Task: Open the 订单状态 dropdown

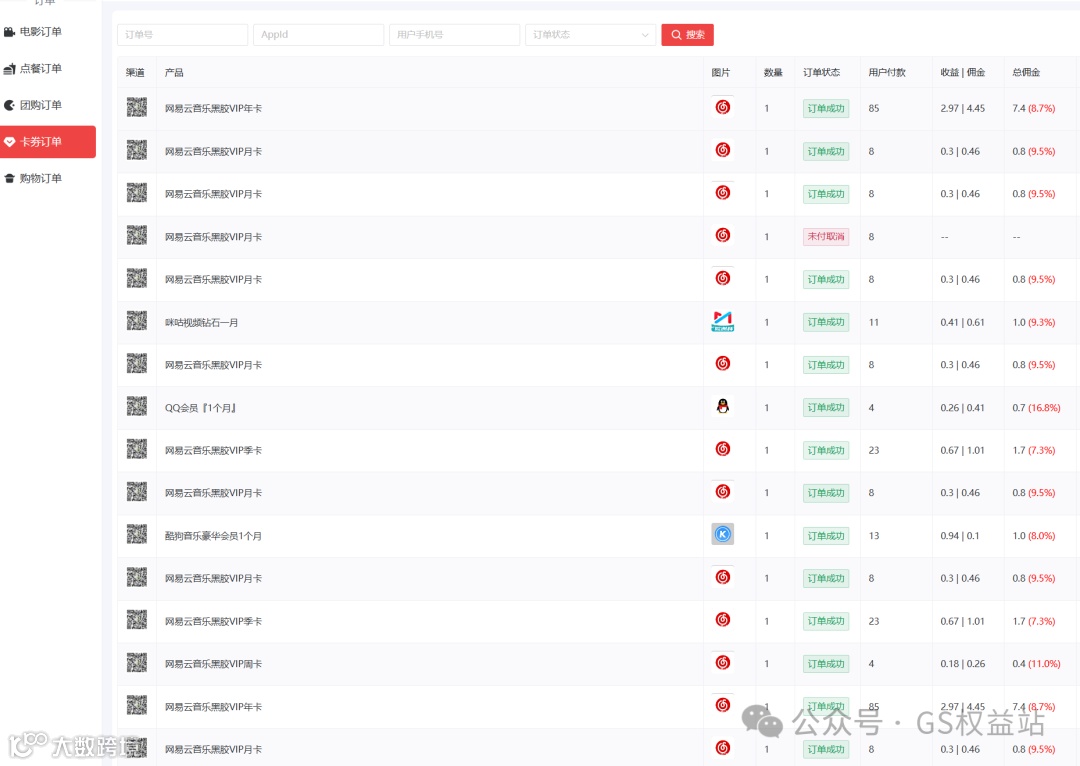Action: point(590,34)
